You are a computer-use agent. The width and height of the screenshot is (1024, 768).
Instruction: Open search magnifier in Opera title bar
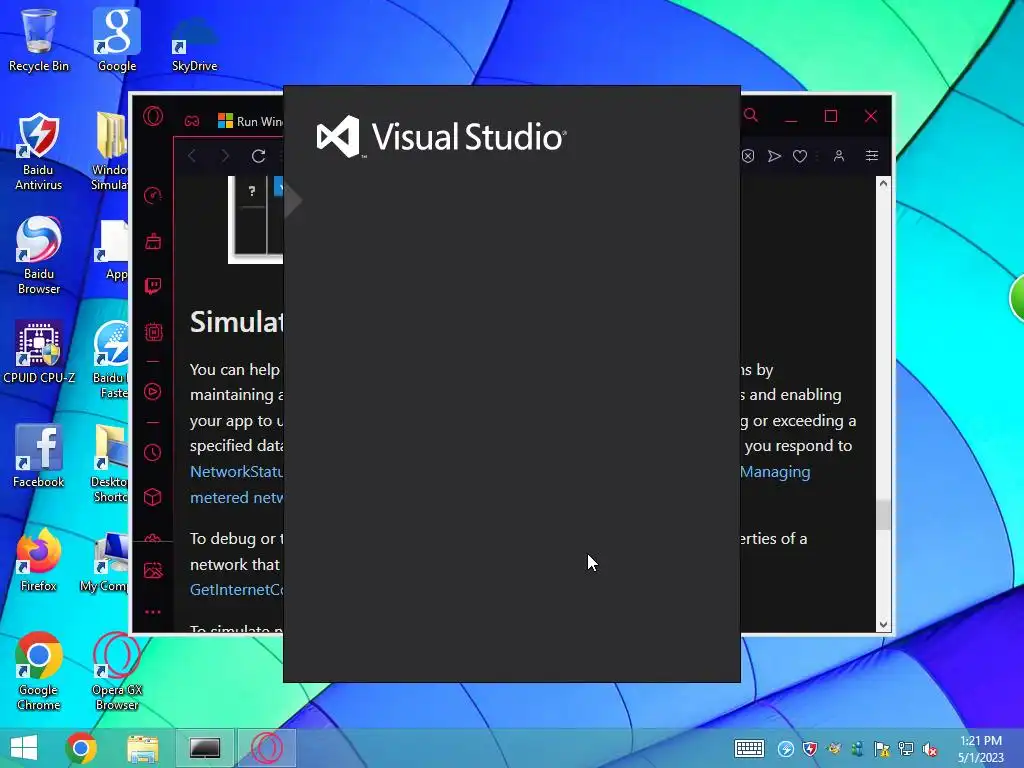[x=751, y=116]
